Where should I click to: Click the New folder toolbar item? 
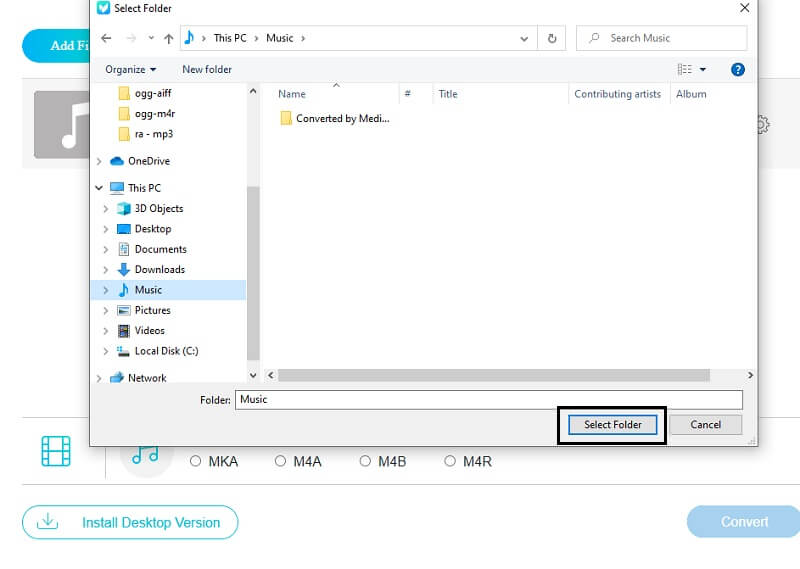click(207, 69)
